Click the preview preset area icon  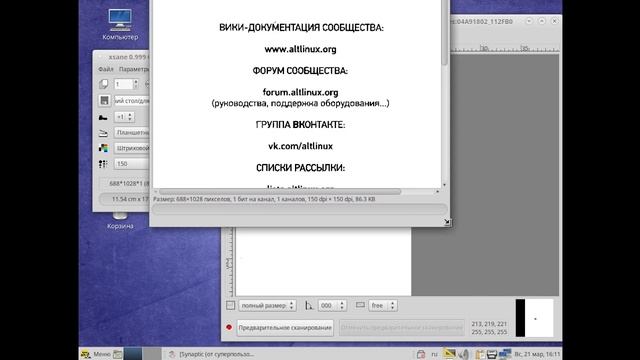[231, 305]
